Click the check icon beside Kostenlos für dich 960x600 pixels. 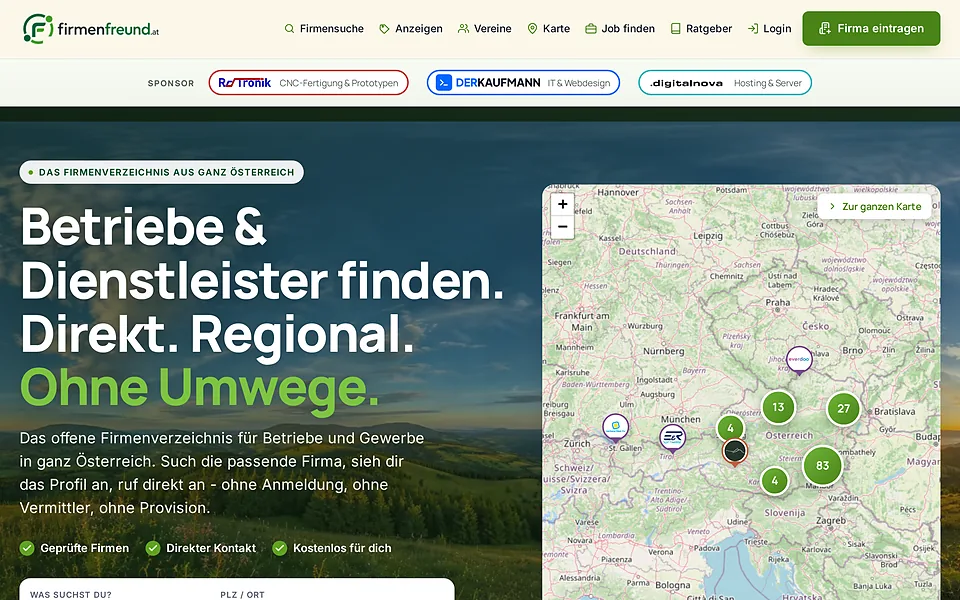pyautogui.click(x=280, y=548)
